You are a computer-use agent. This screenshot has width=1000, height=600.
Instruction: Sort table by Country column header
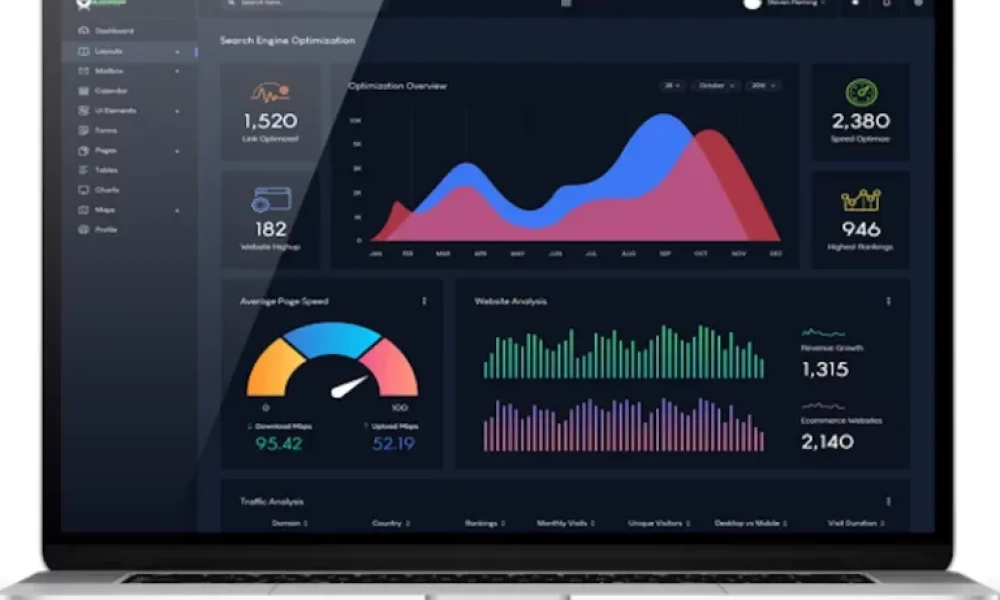(391, 523)
